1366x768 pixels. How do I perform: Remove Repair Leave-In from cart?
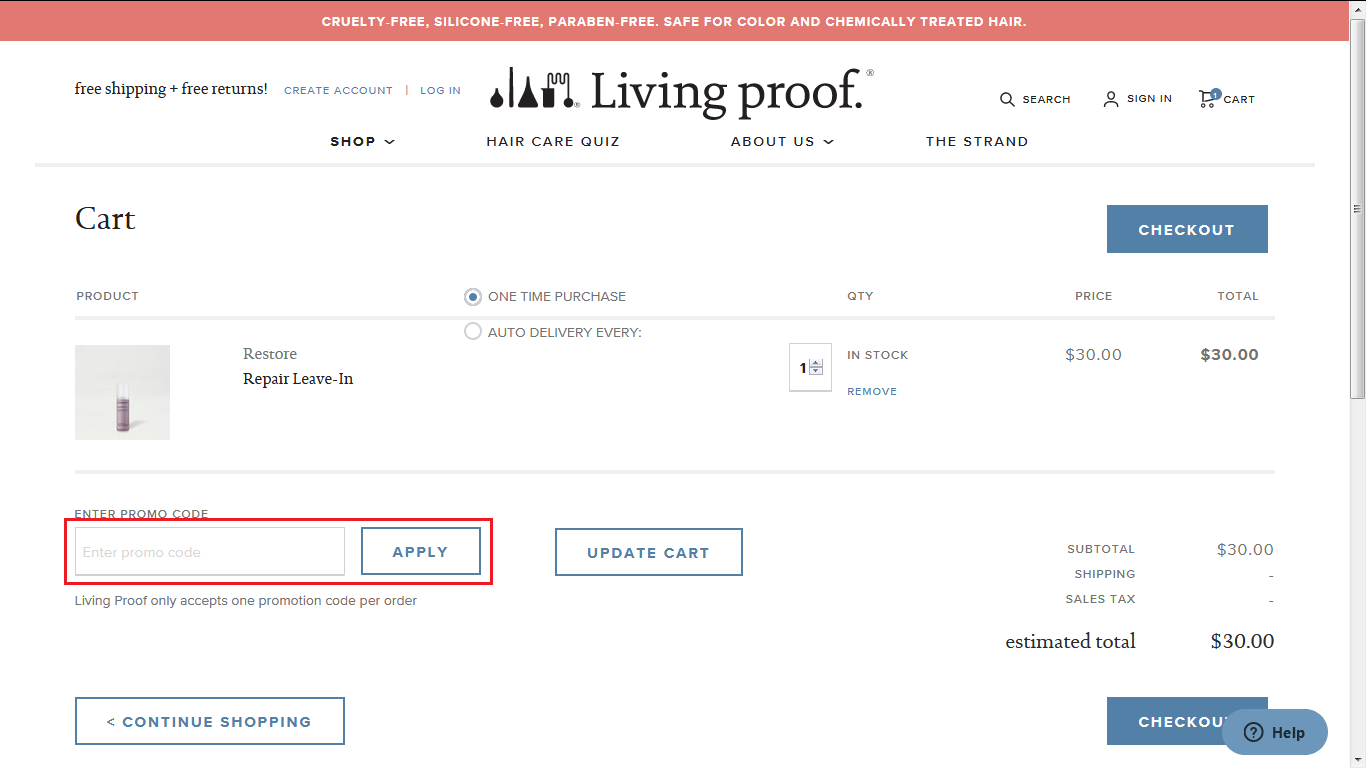tap(872, 392)
